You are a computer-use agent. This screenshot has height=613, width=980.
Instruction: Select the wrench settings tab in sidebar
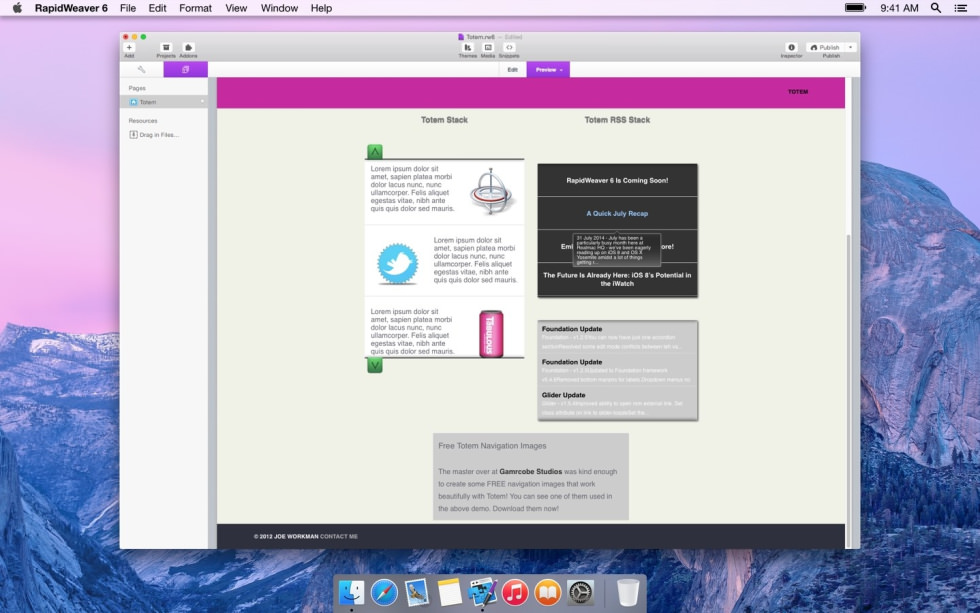click(x=142, y=69)
